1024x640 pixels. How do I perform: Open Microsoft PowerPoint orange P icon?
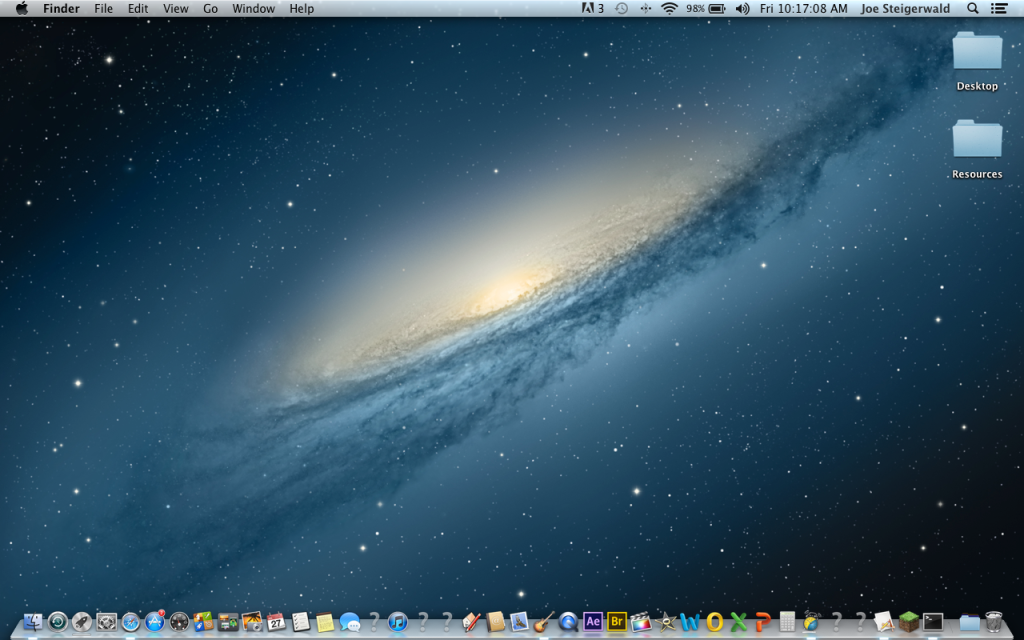[763, 622]
